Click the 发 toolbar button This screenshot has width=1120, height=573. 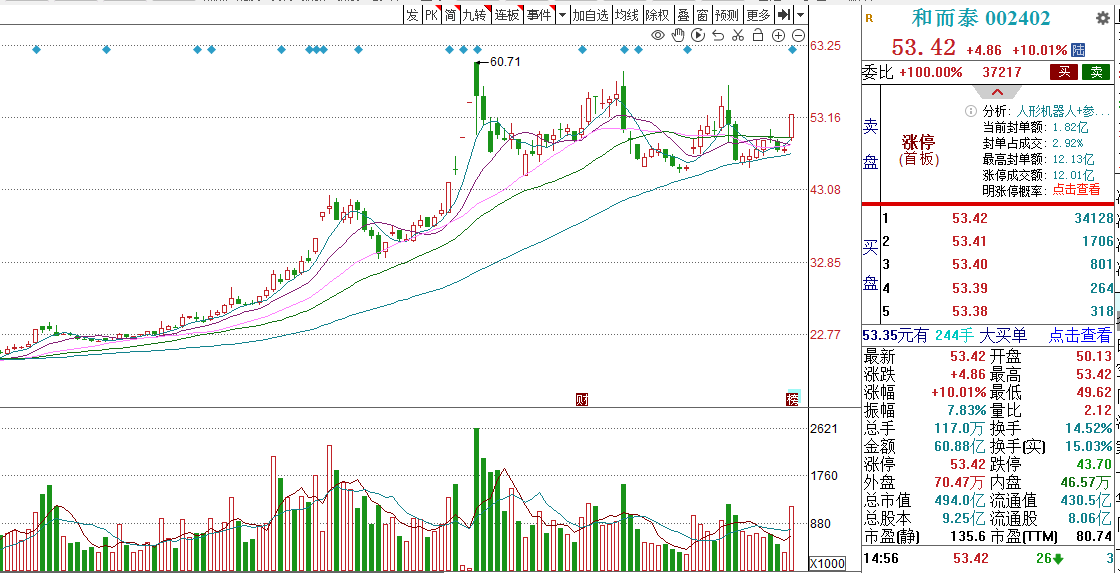(412, 15)
